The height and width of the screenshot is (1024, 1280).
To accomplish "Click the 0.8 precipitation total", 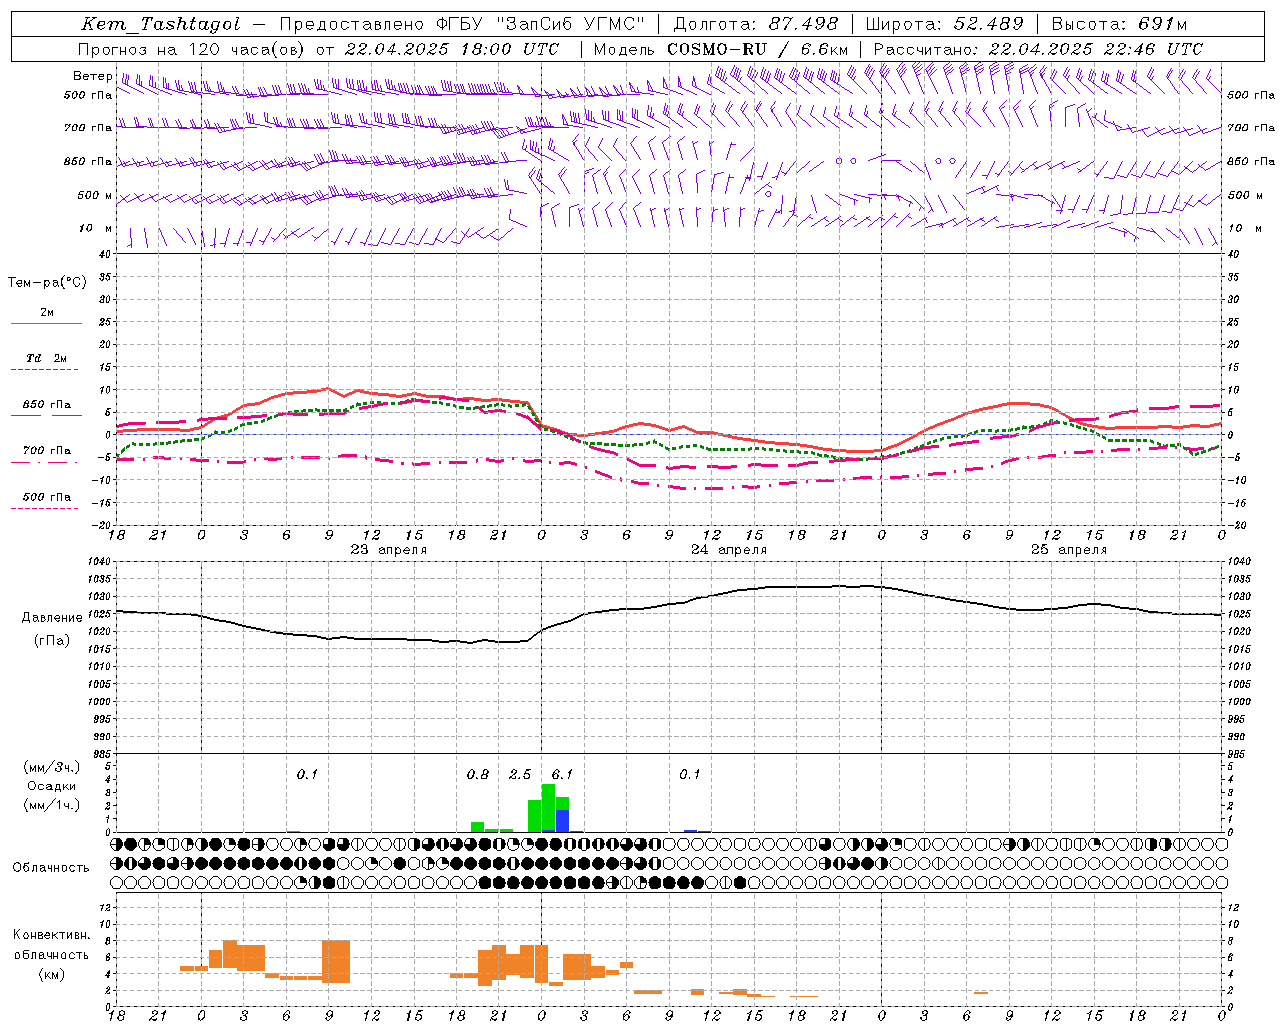I will point(478,774).
